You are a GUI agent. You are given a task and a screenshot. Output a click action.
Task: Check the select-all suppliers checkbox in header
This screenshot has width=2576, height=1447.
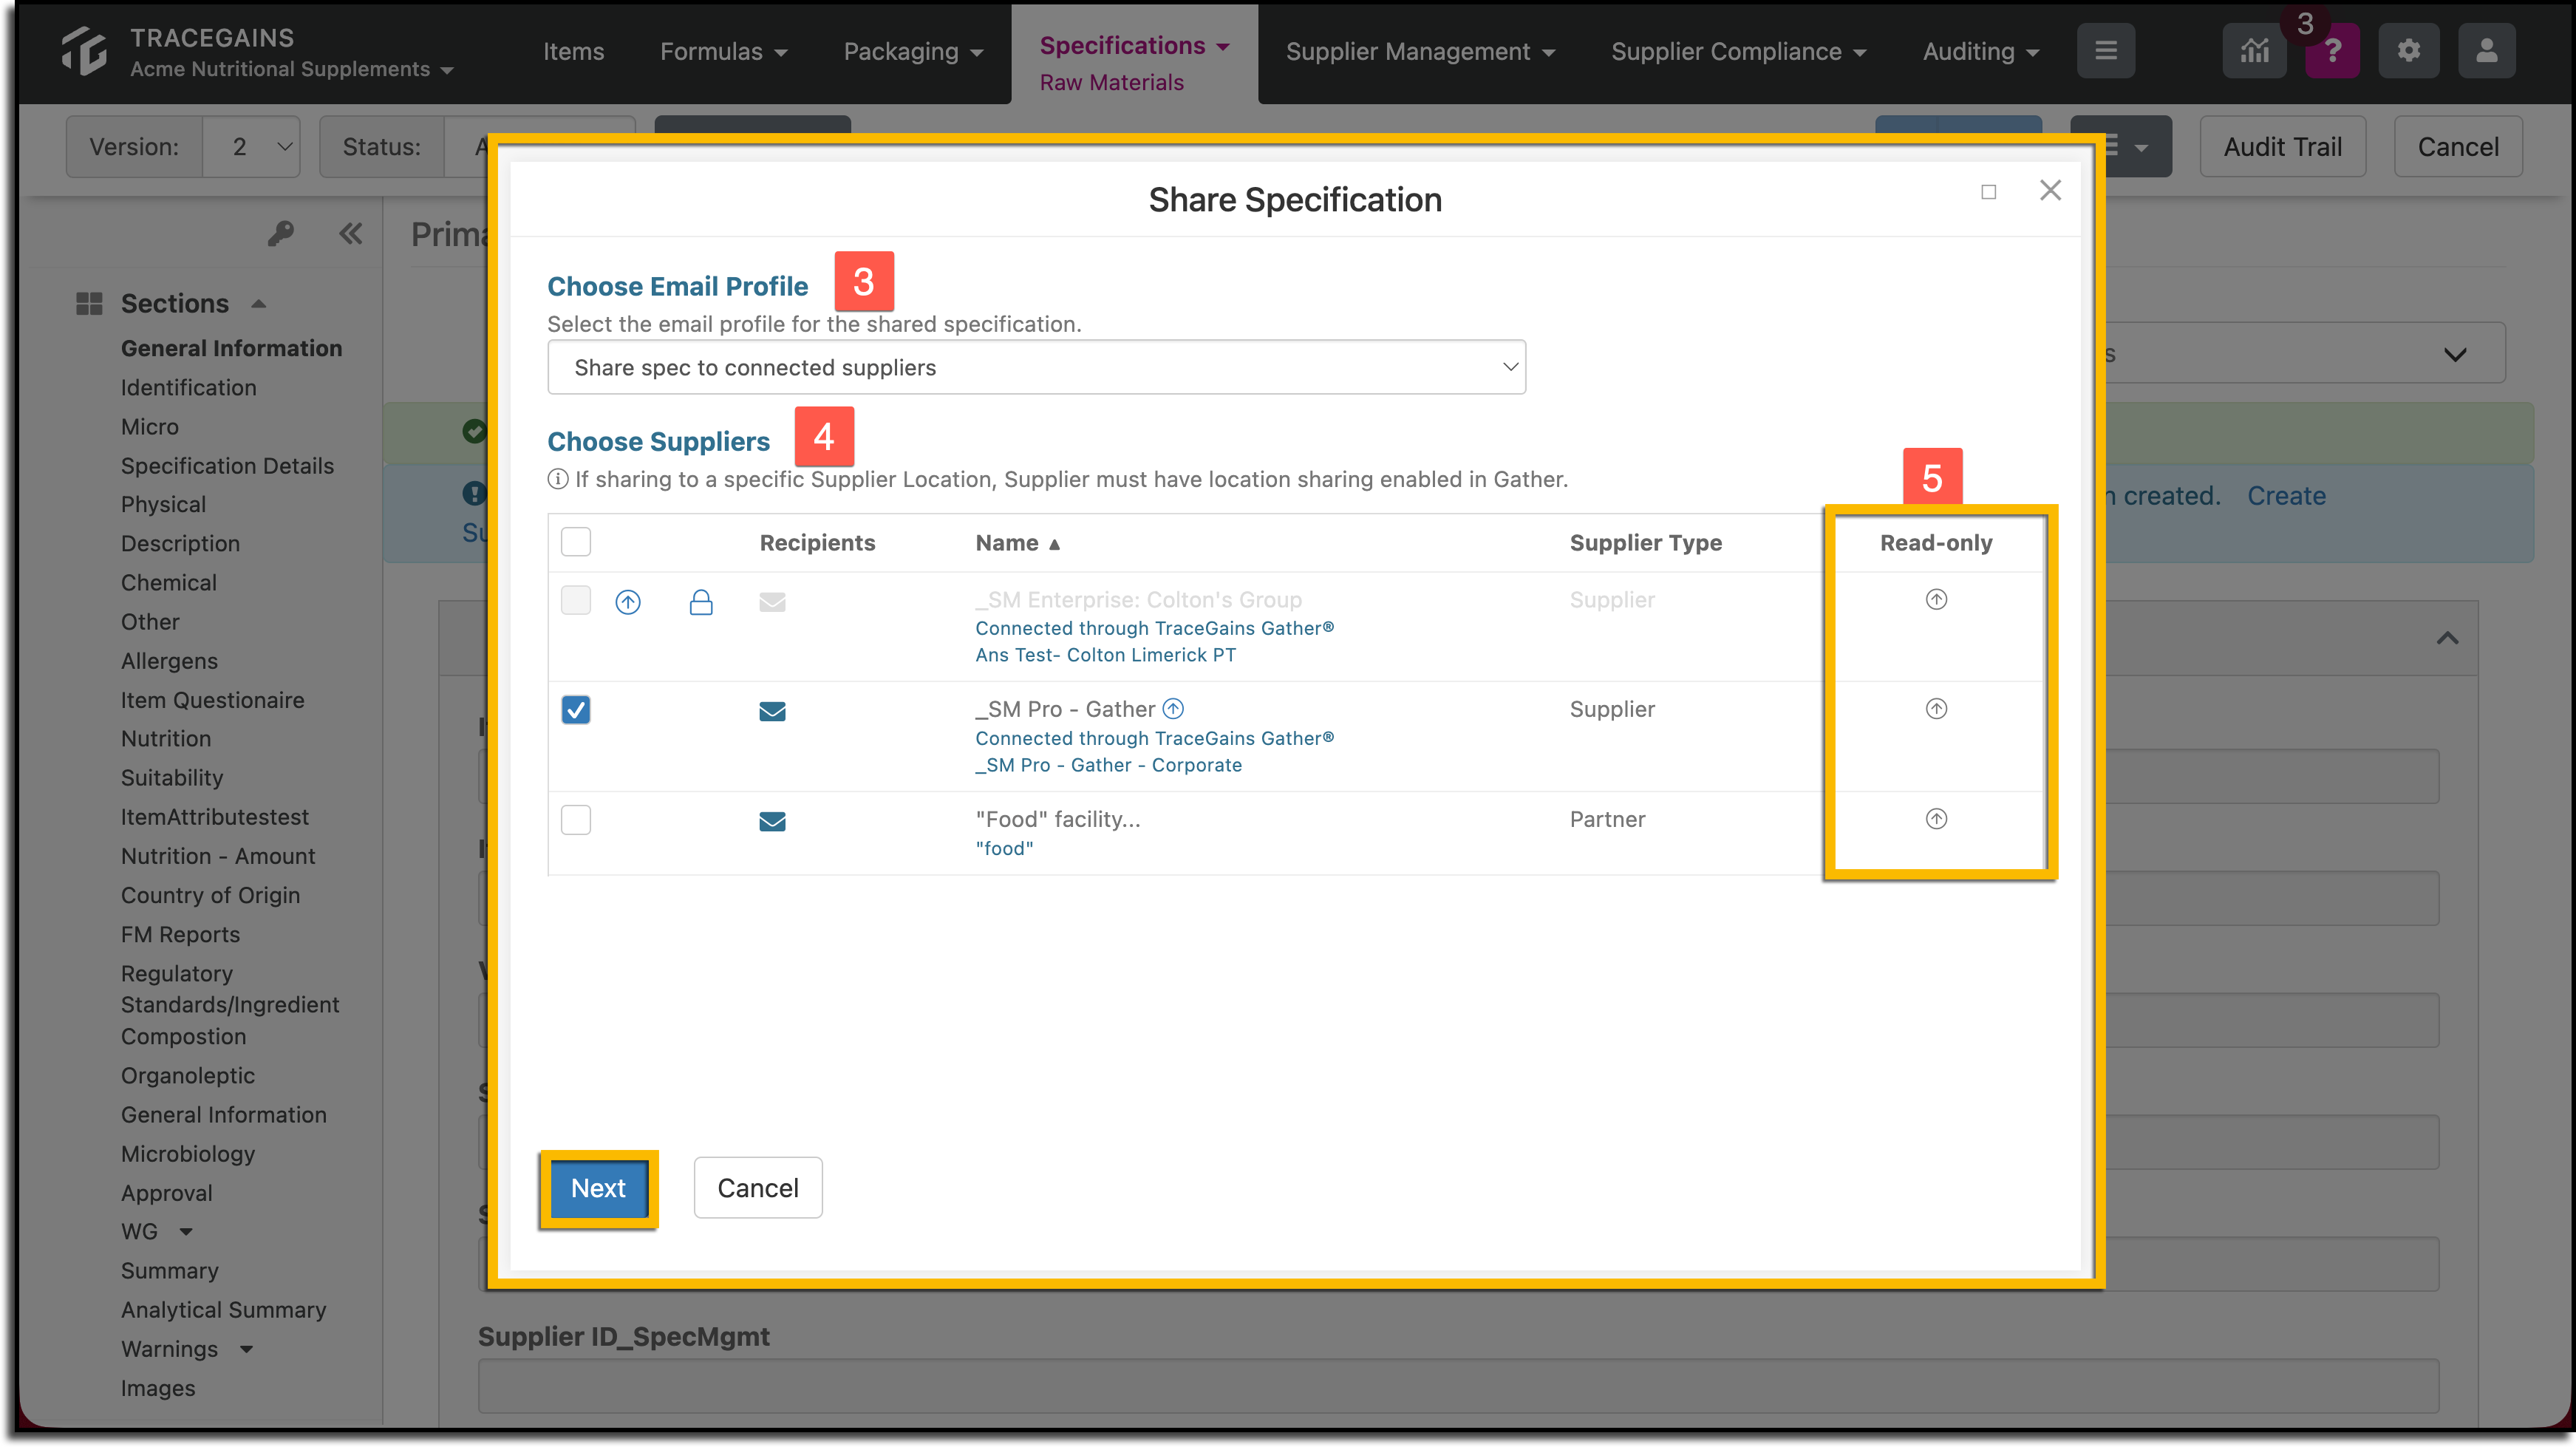coord(576,542)
